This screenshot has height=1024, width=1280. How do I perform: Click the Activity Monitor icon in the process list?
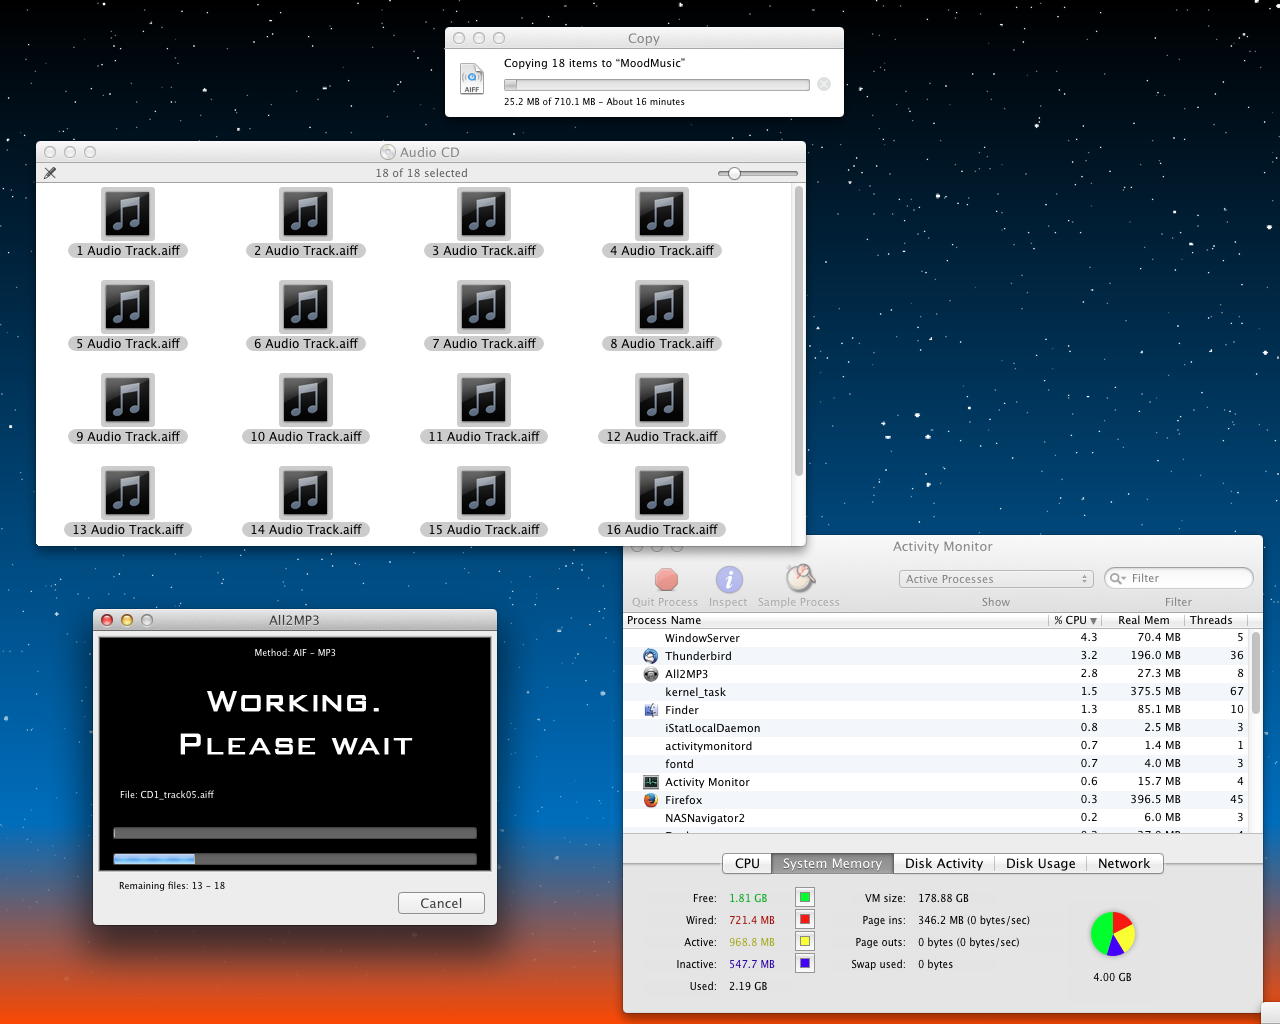(650, 782)
